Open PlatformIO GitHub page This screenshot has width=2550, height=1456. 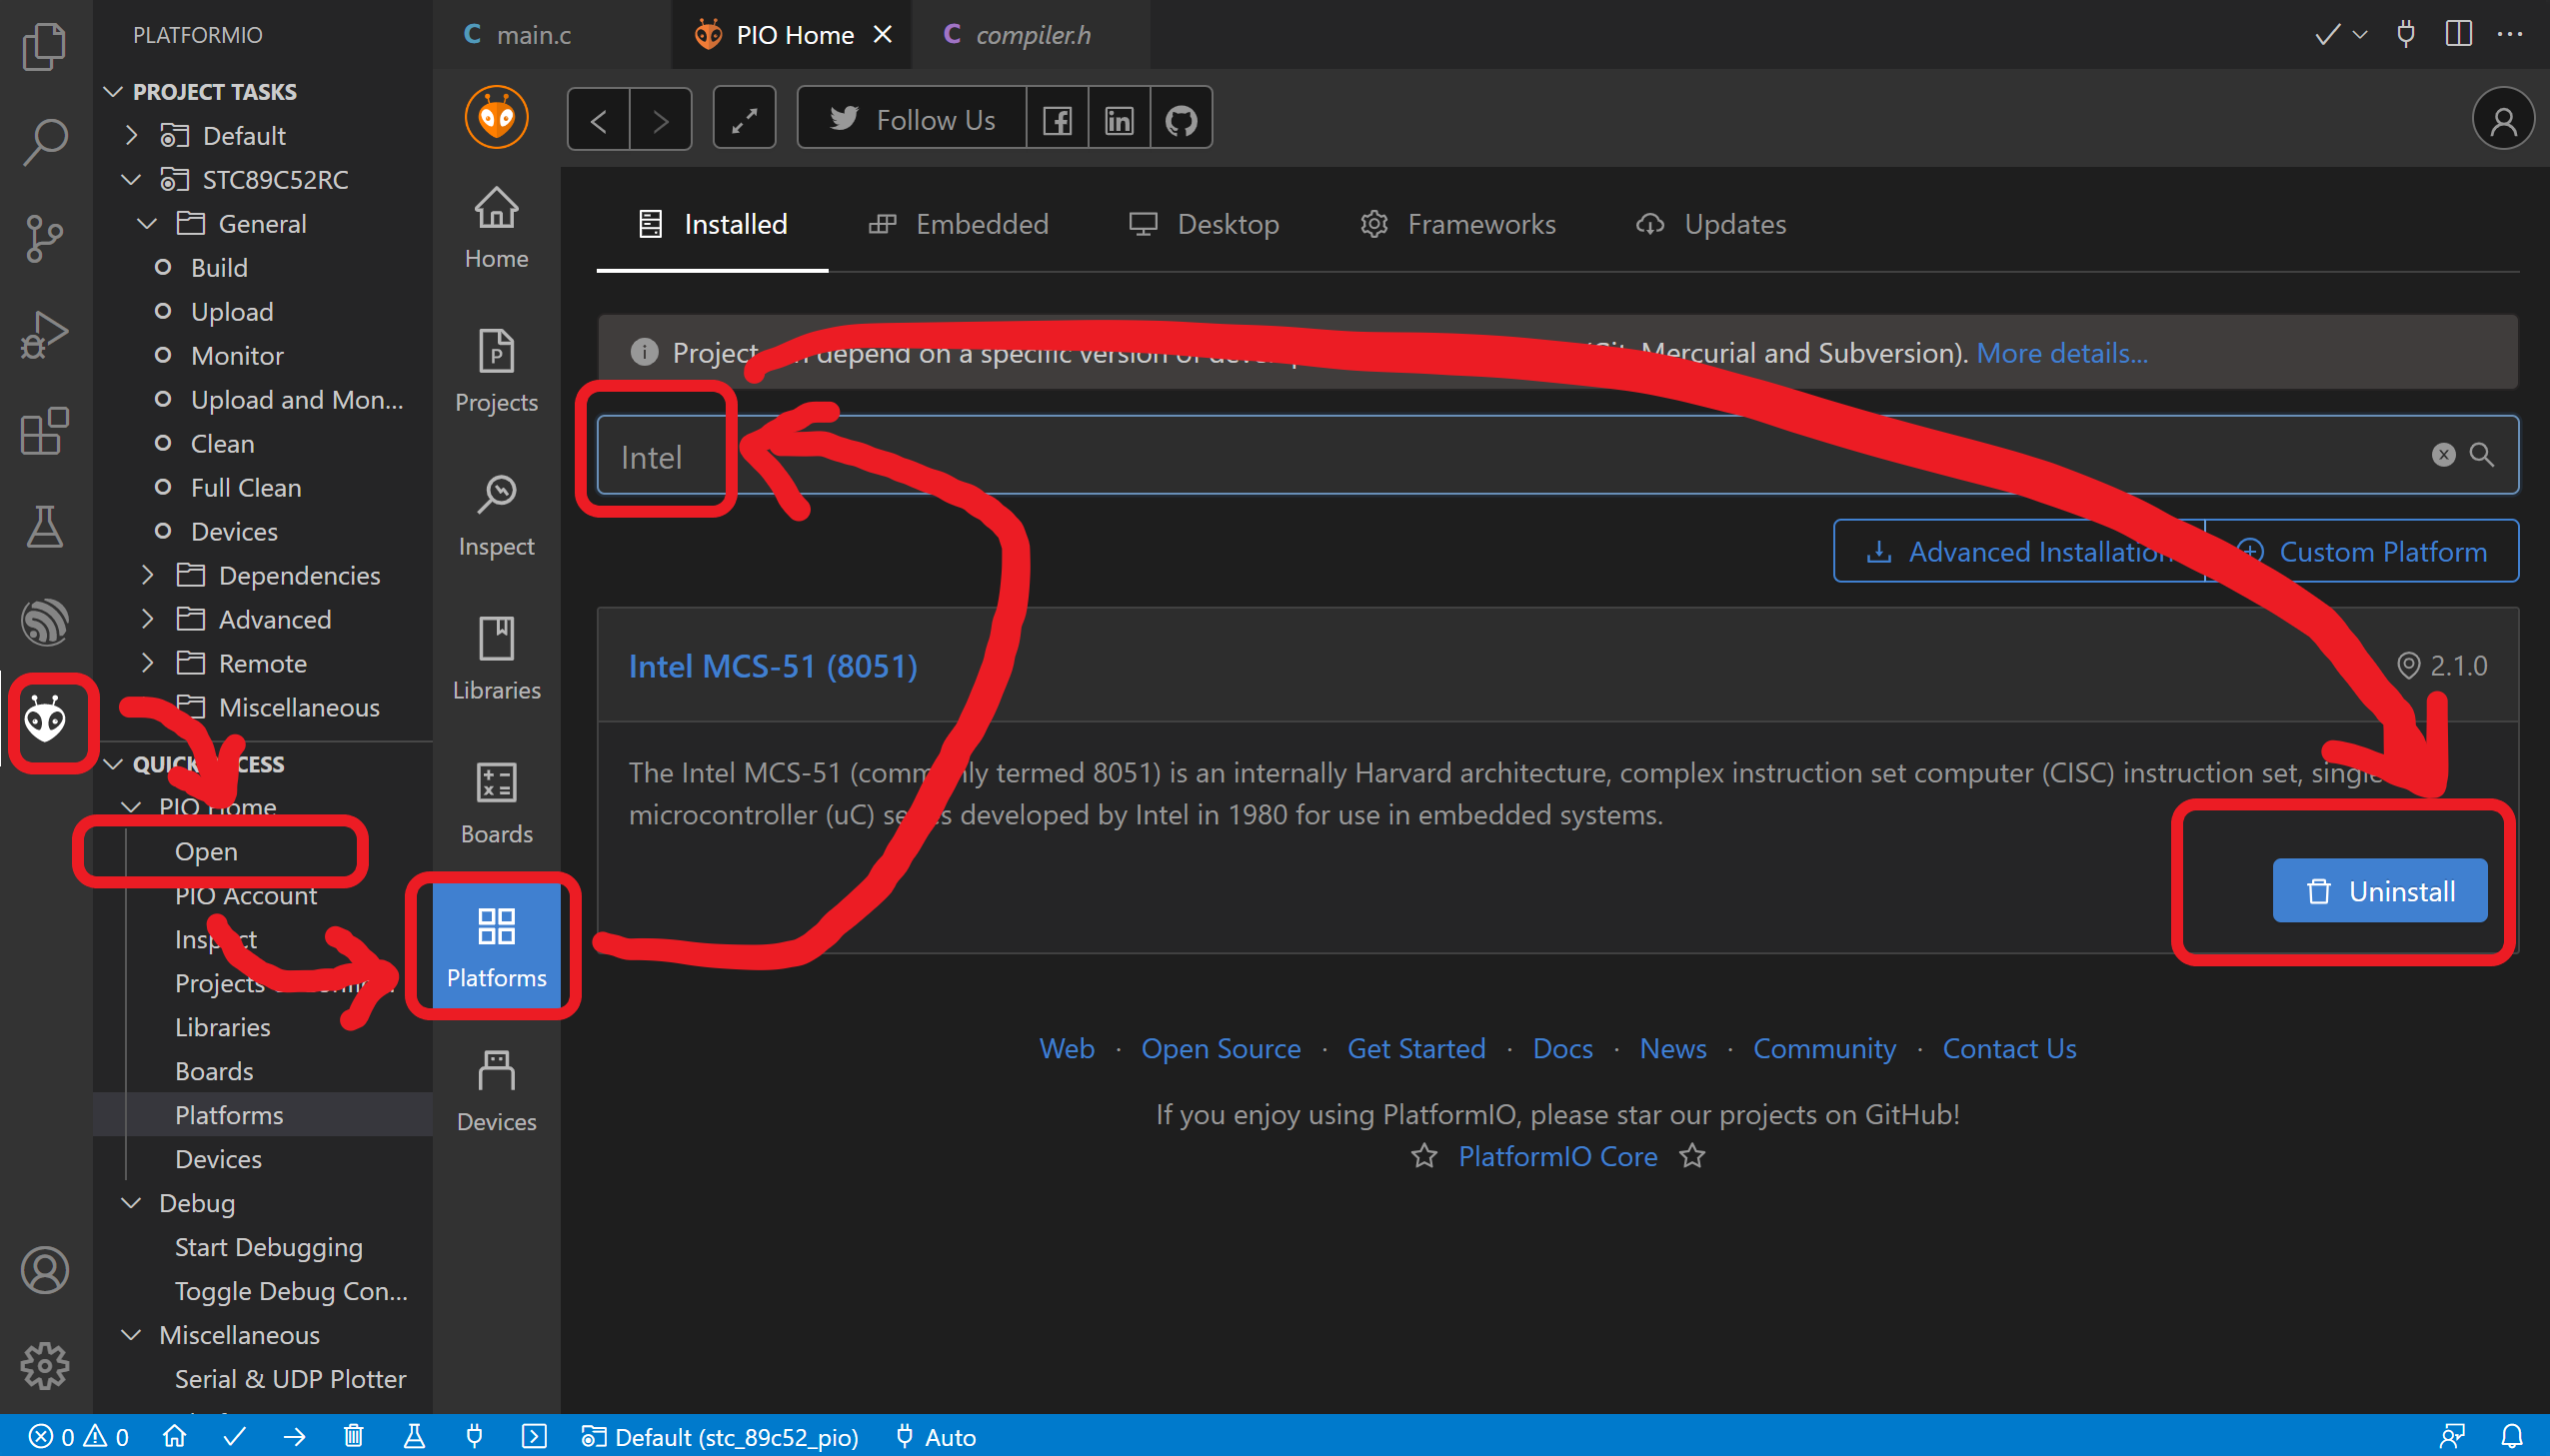[x=1181, y=120]
